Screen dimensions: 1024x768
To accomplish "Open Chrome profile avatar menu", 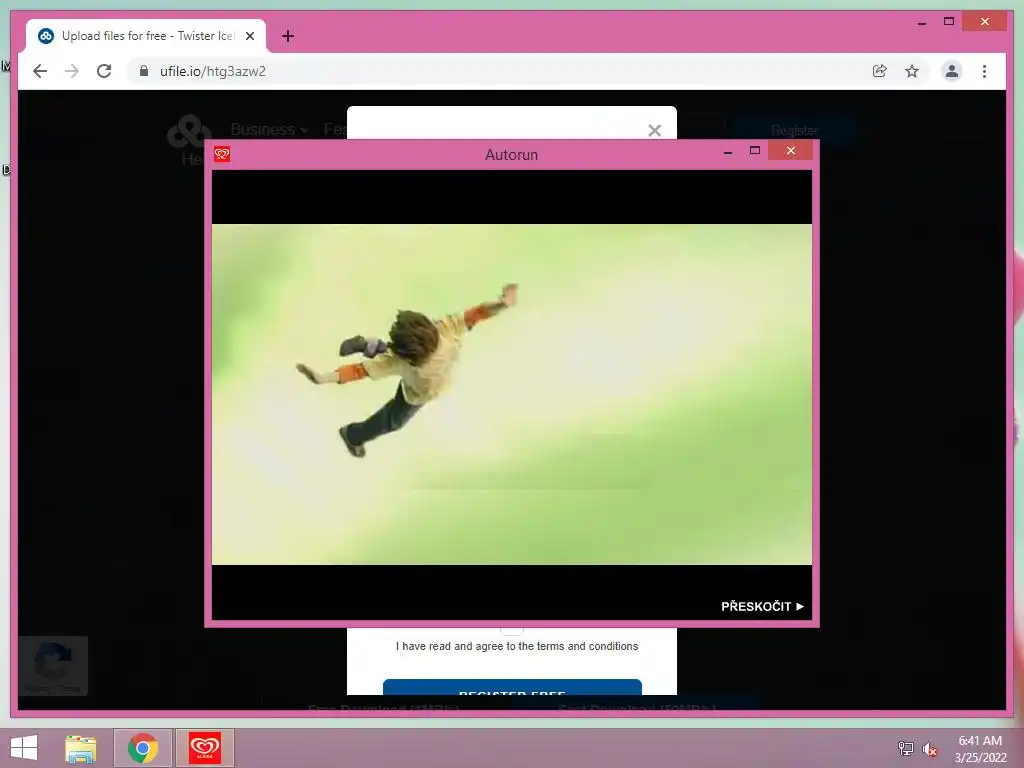I will 952,71.
